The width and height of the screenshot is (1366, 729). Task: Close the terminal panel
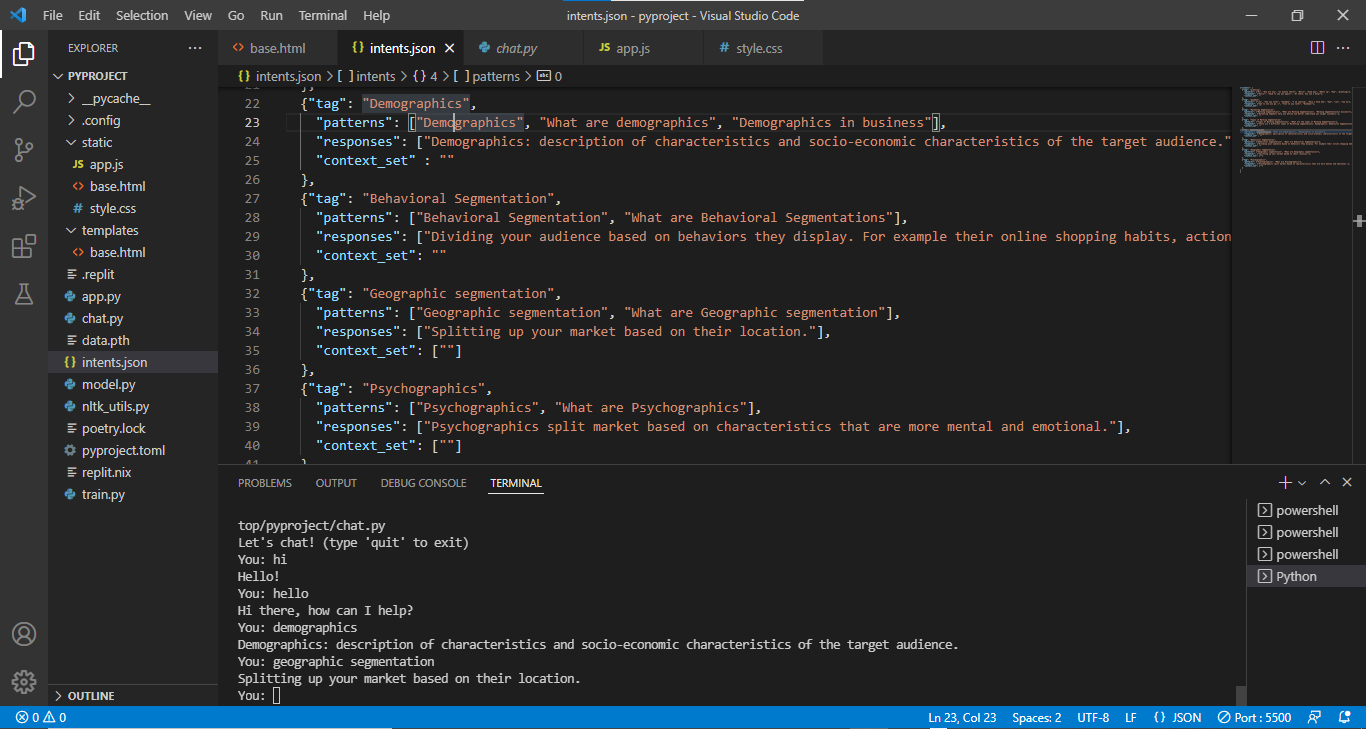(x=1347, y=483)
